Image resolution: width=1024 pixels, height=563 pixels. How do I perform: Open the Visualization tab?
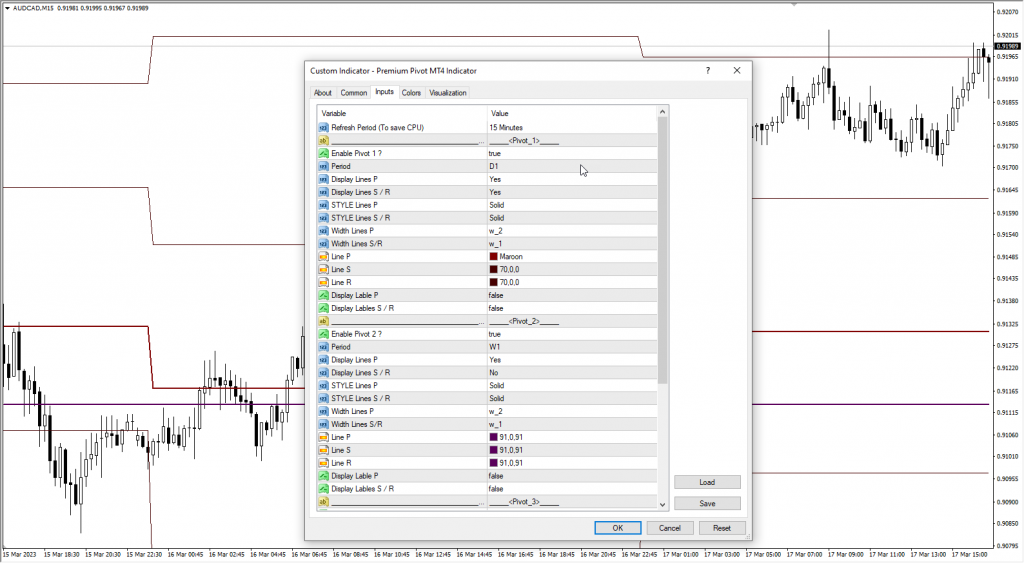448,93
